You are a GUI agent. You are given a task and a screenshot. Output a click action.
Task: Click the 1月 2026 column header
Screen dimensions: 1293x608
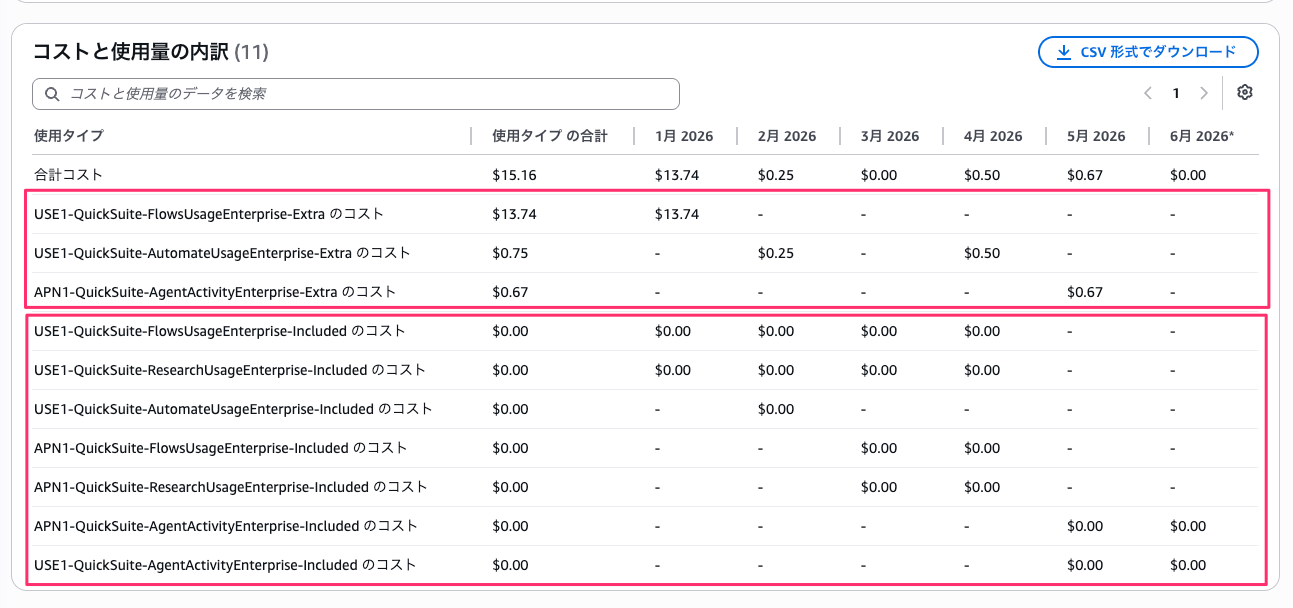684,136
